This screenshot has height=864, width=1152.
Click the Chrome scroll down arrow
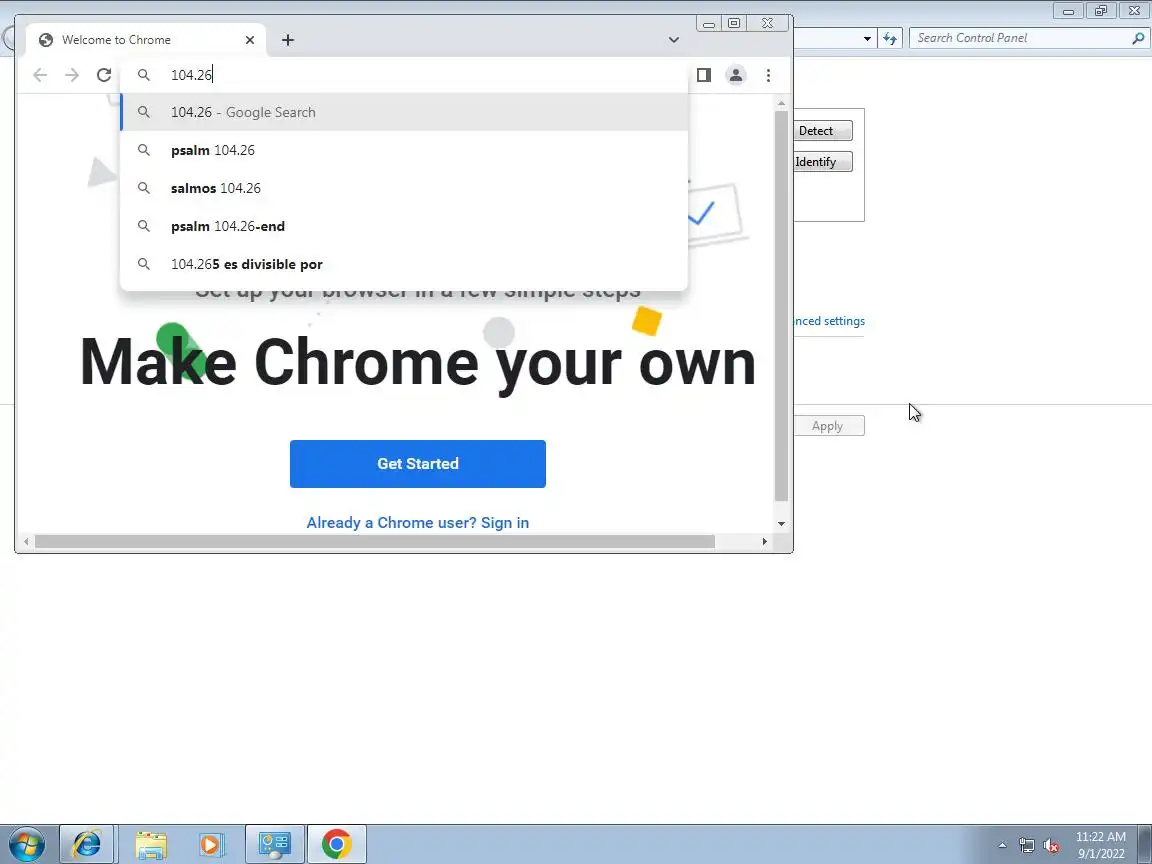coord(781,524)
